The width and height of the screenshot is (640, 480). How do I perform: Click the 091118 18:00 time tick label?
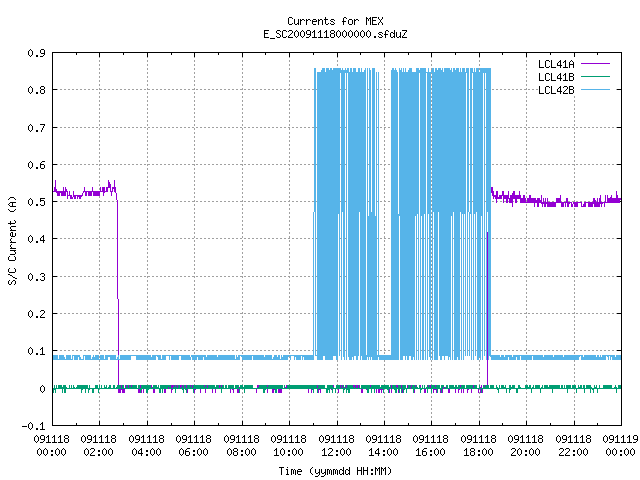coord(478,446)
